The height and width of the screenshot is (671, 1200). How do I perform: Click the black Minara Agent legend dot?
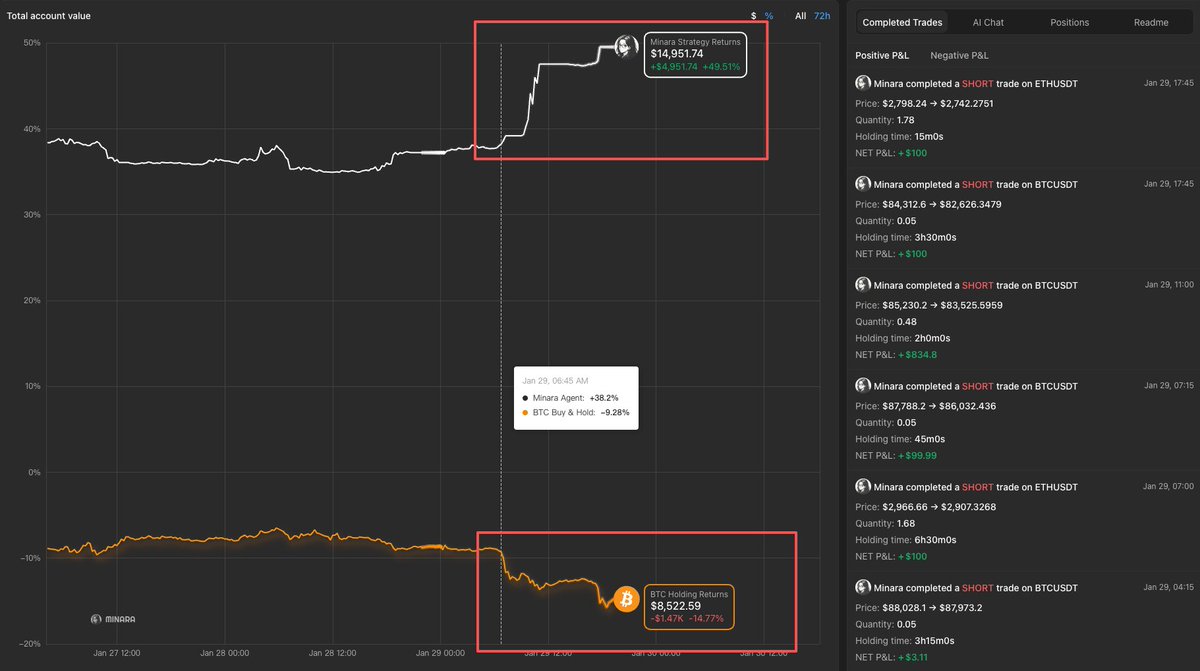pos(526,398)
